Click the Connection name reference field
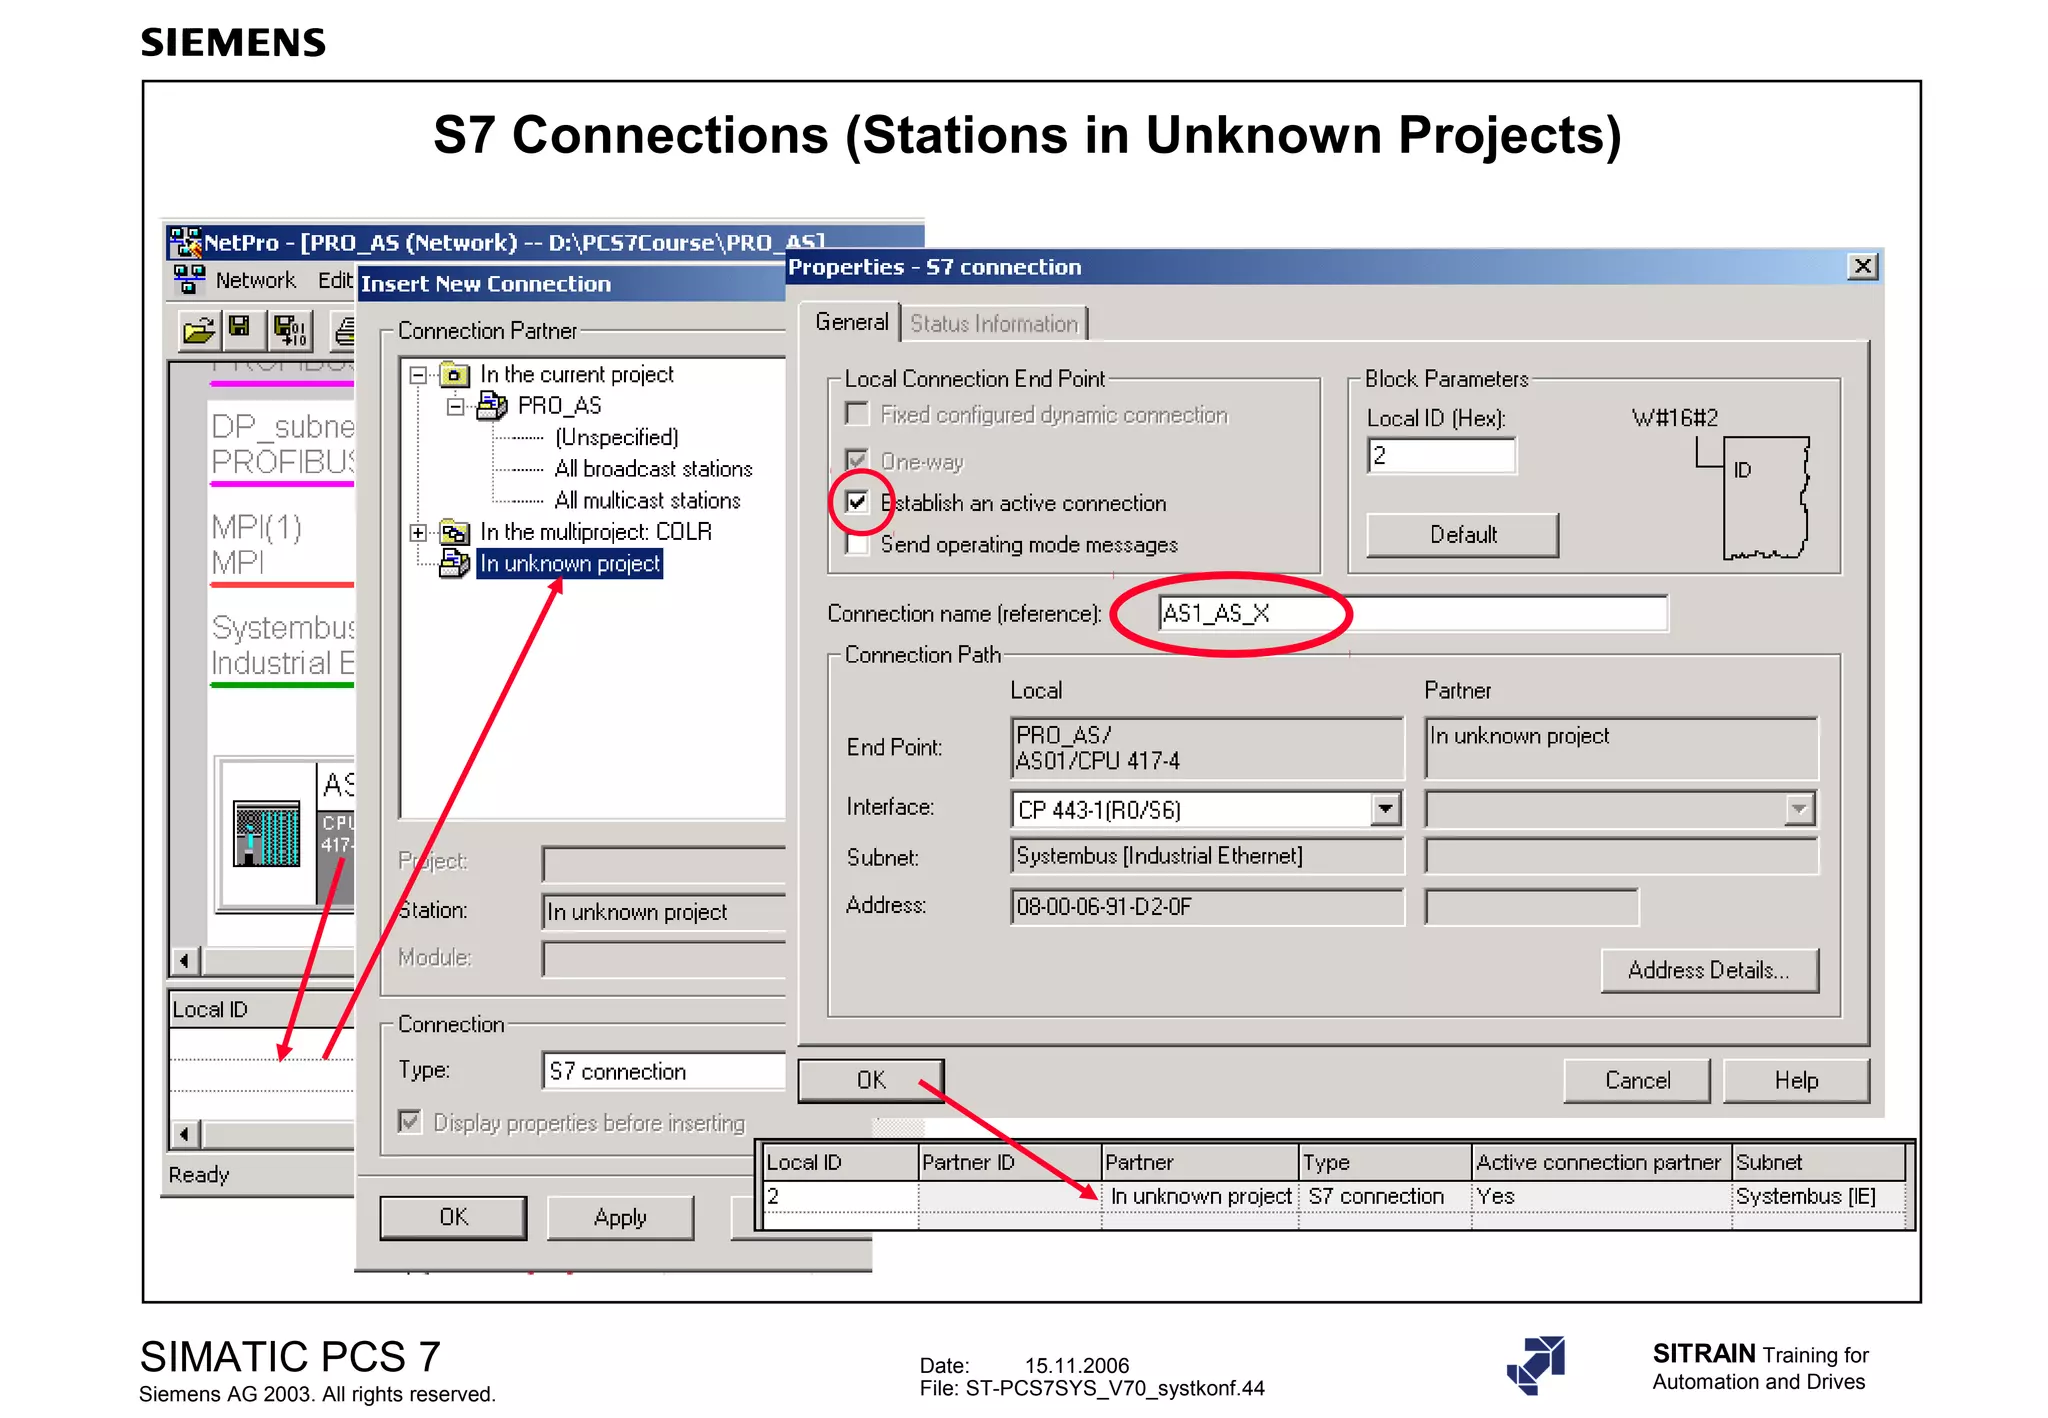 (1413, 613)
